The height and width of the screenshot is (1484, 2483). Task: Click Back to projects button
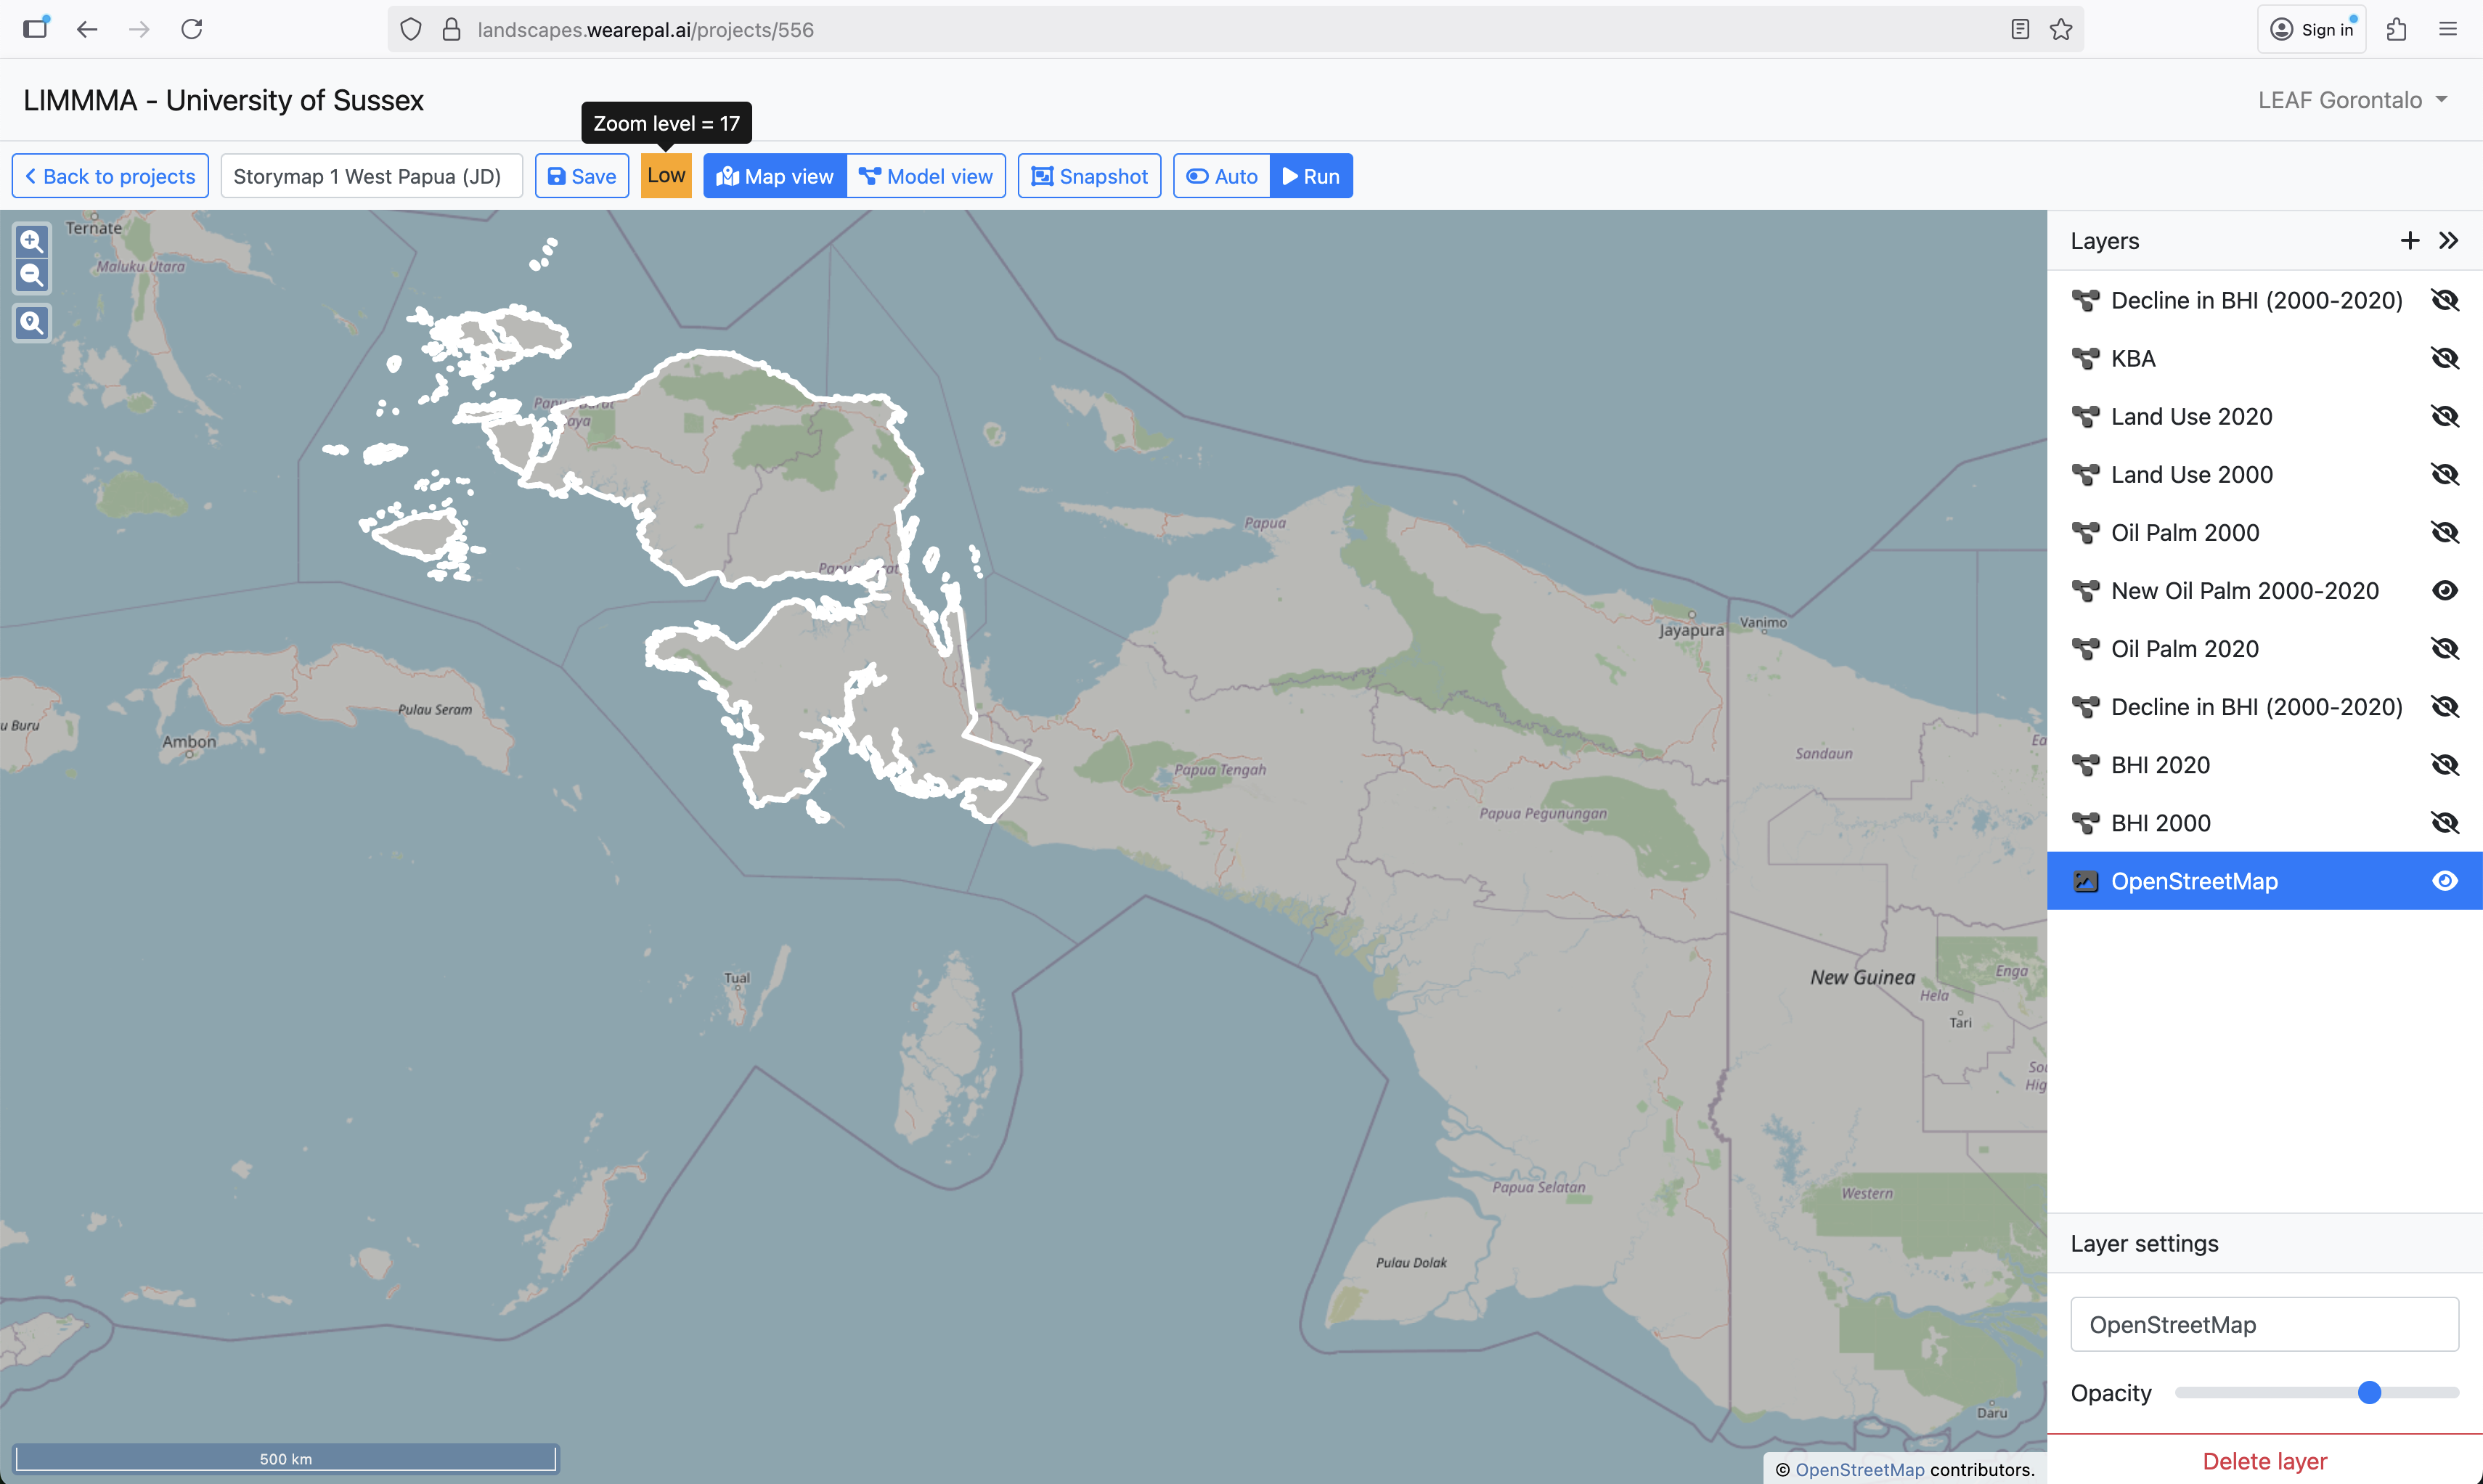coord(110,176)
